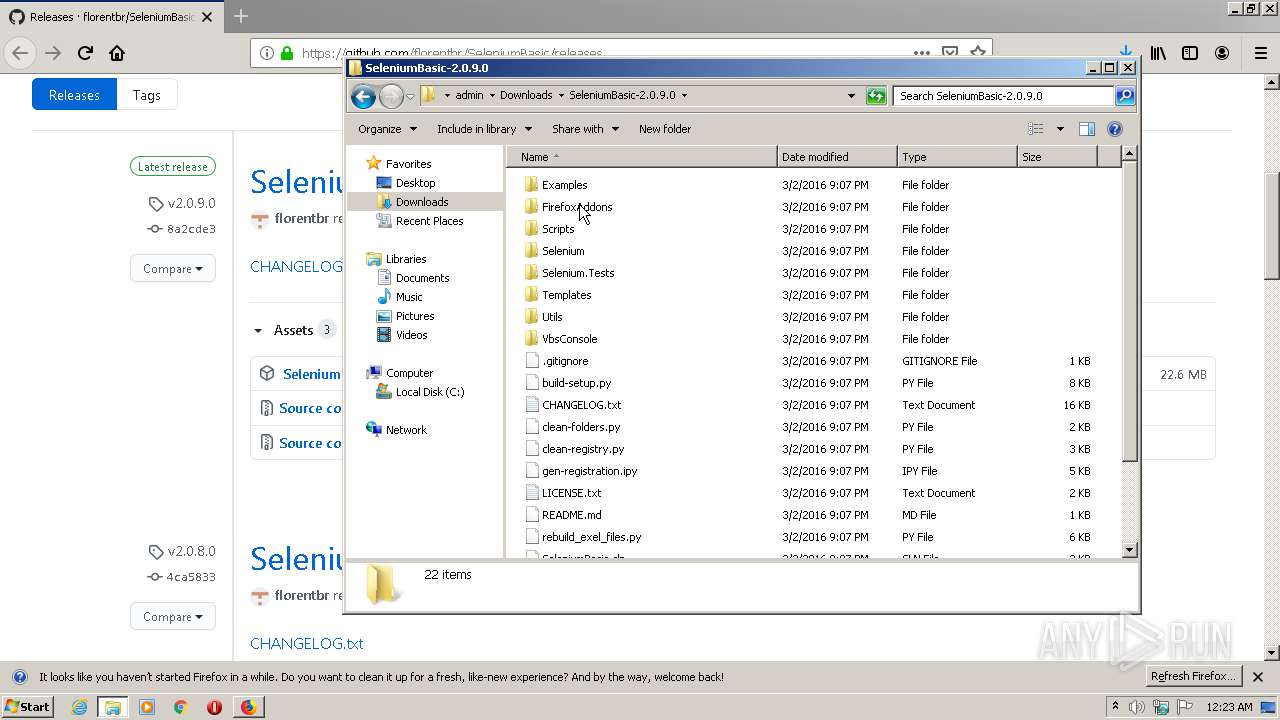Click the Explorer search magnifier icon
The width and height of the screenshot is (1280, 720).
(x=1125, y=96)
